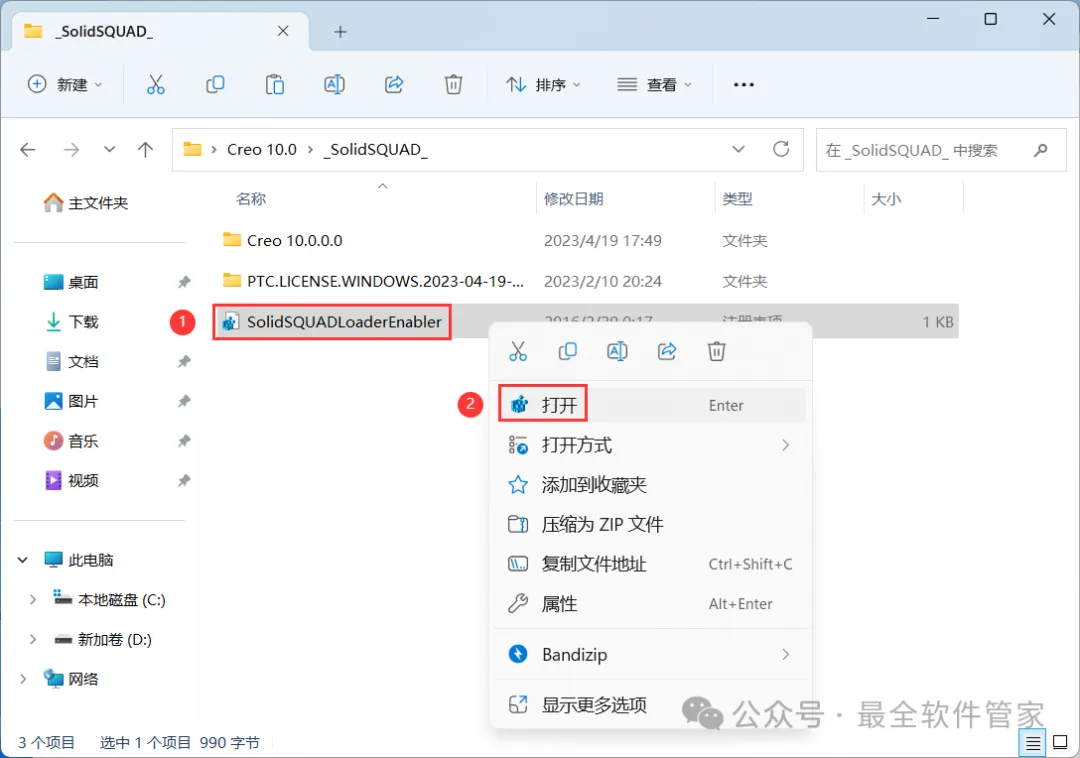Image resolution: width=1080 pixels, height=758 pixels.
Task: Click the Delete trash icon in the toolbar
Action: tap(453, 85)
